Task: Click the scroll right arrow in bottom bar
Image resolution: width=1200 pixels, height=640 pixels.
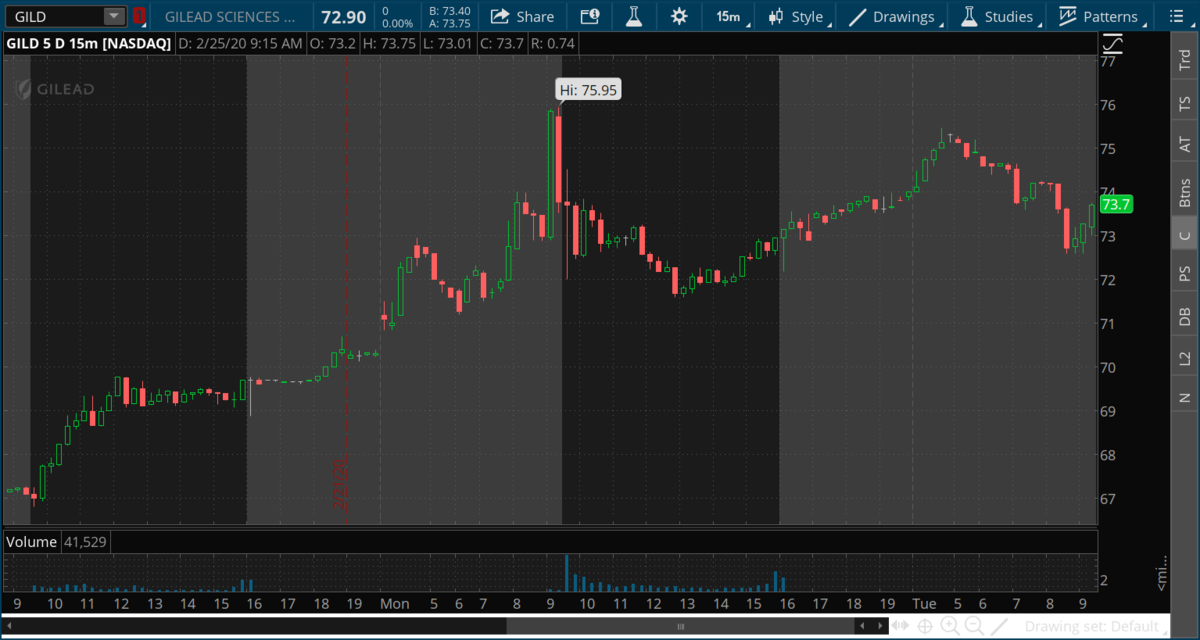Action: (879, 627)
